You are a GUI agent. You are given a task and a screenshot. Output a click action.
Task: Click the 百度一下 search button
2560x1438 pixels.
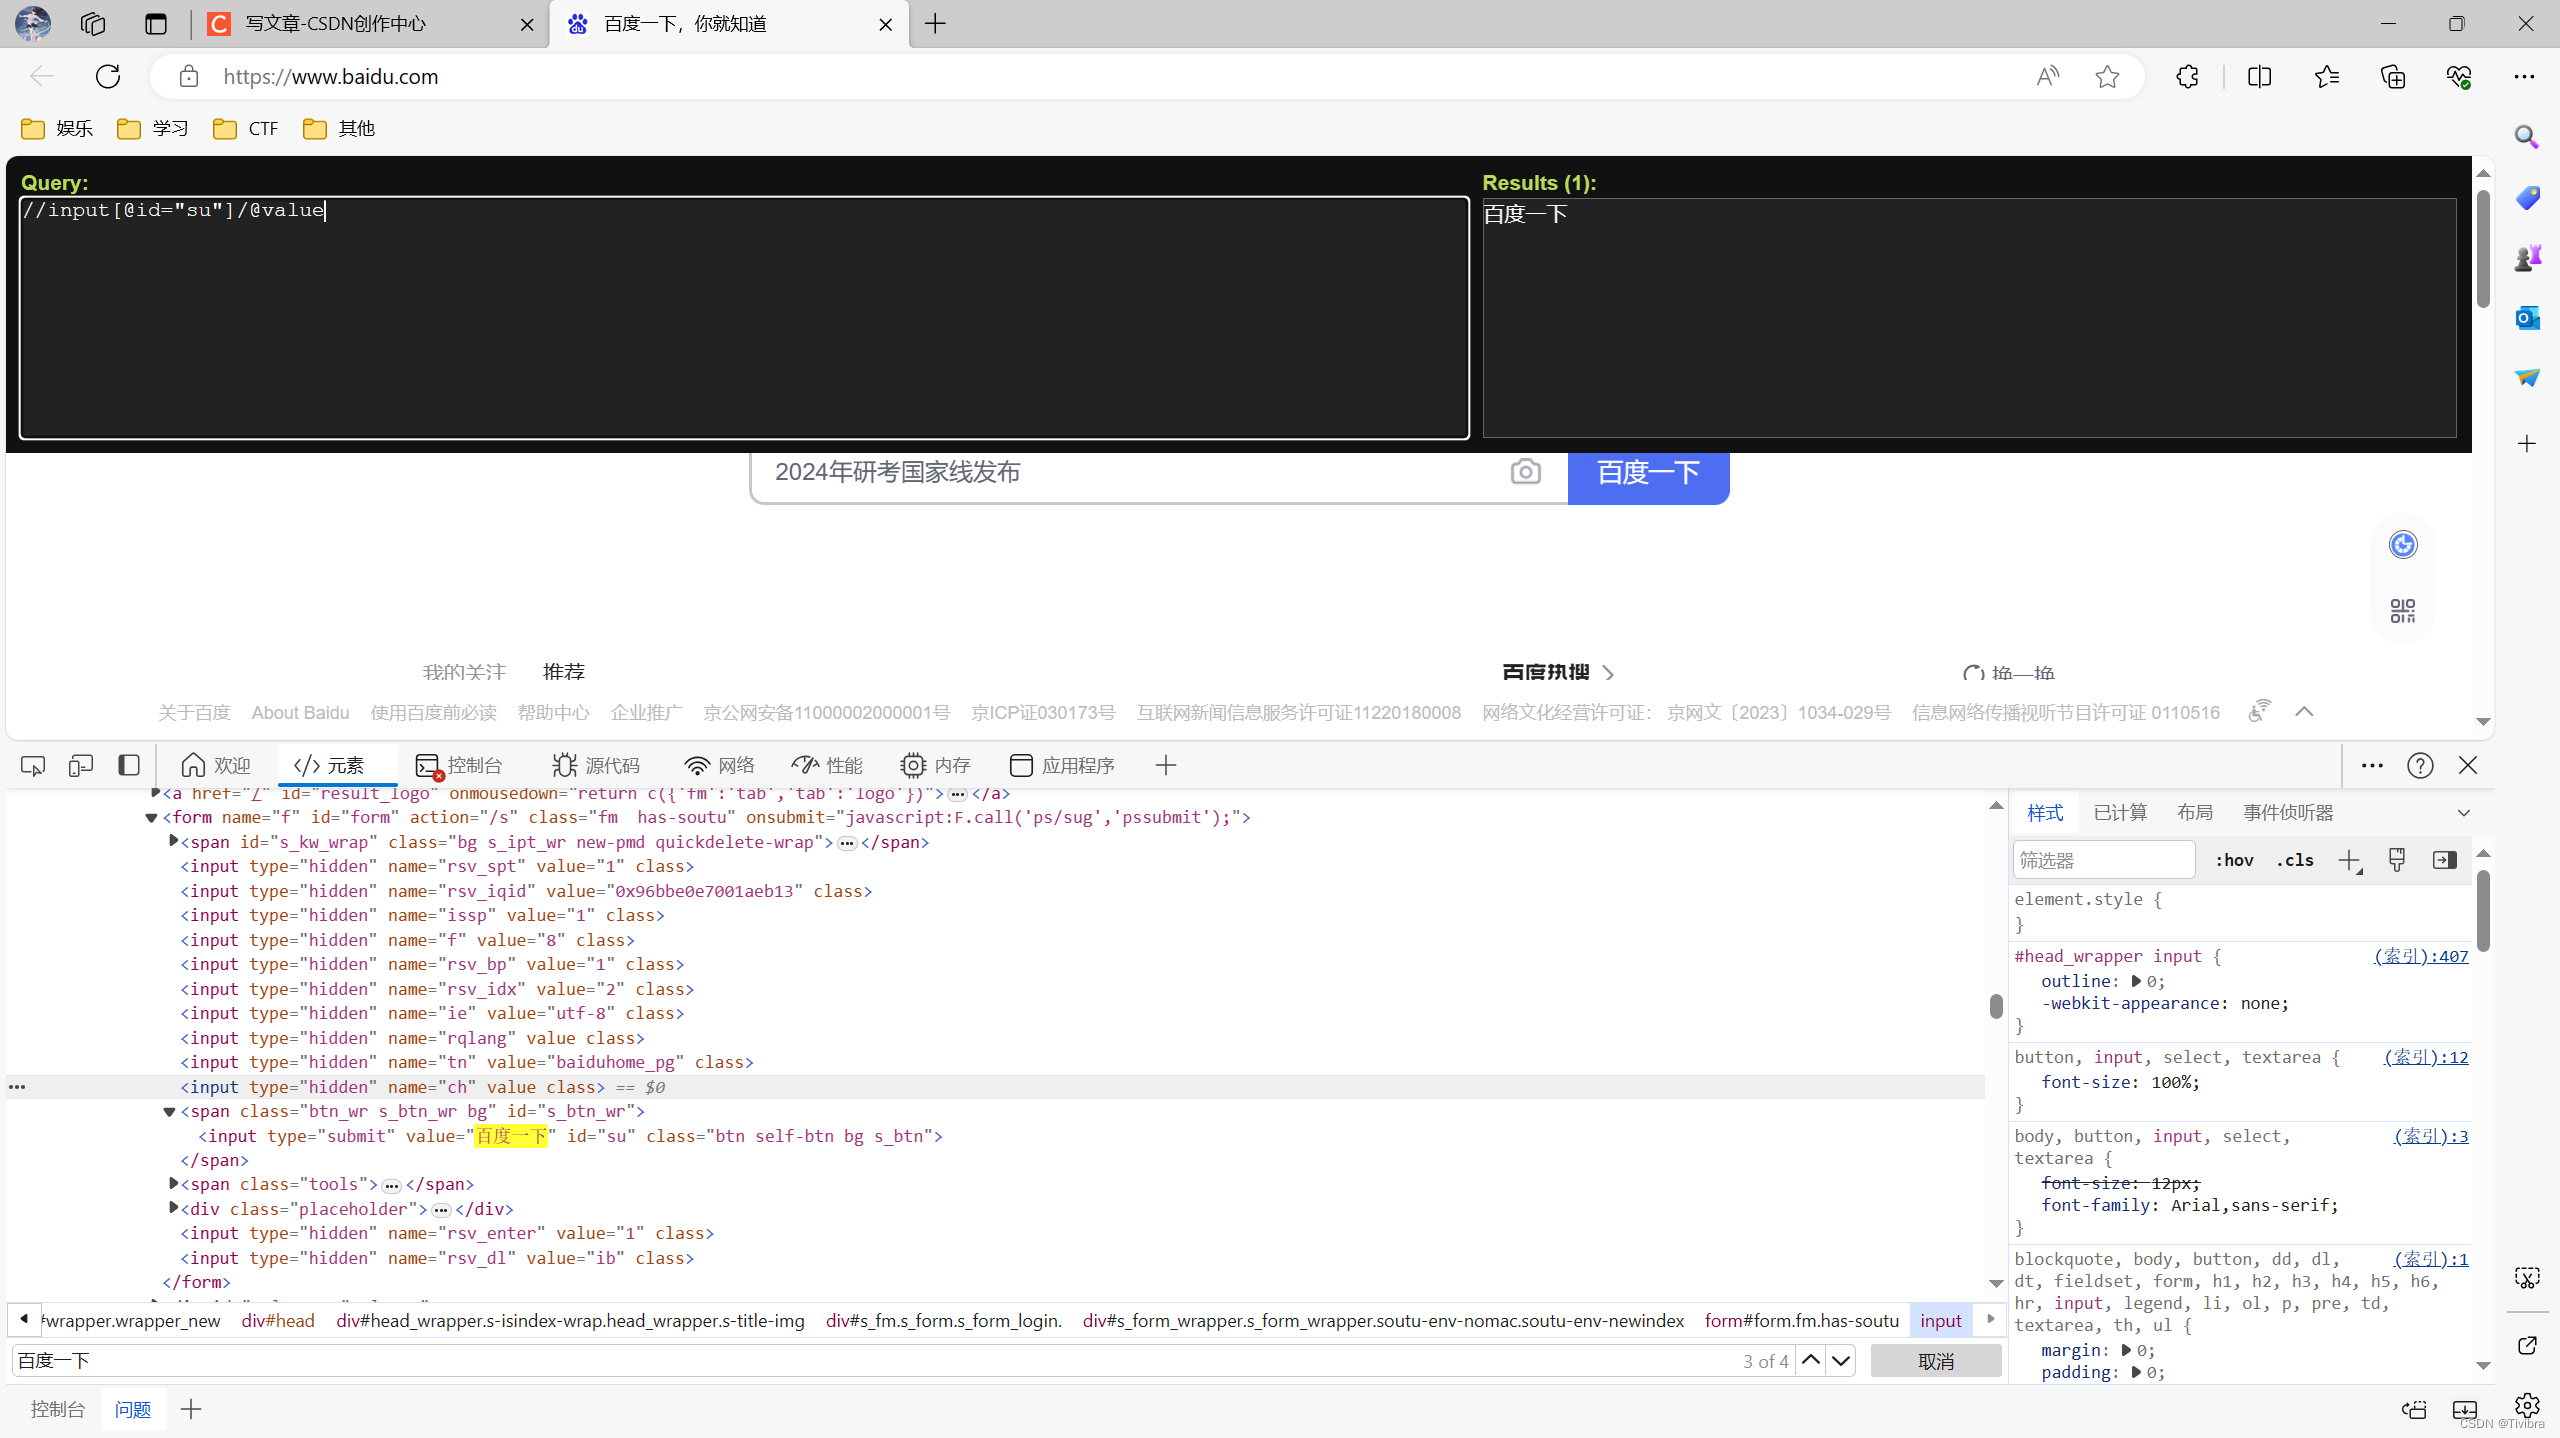(x=1648, y=473)
